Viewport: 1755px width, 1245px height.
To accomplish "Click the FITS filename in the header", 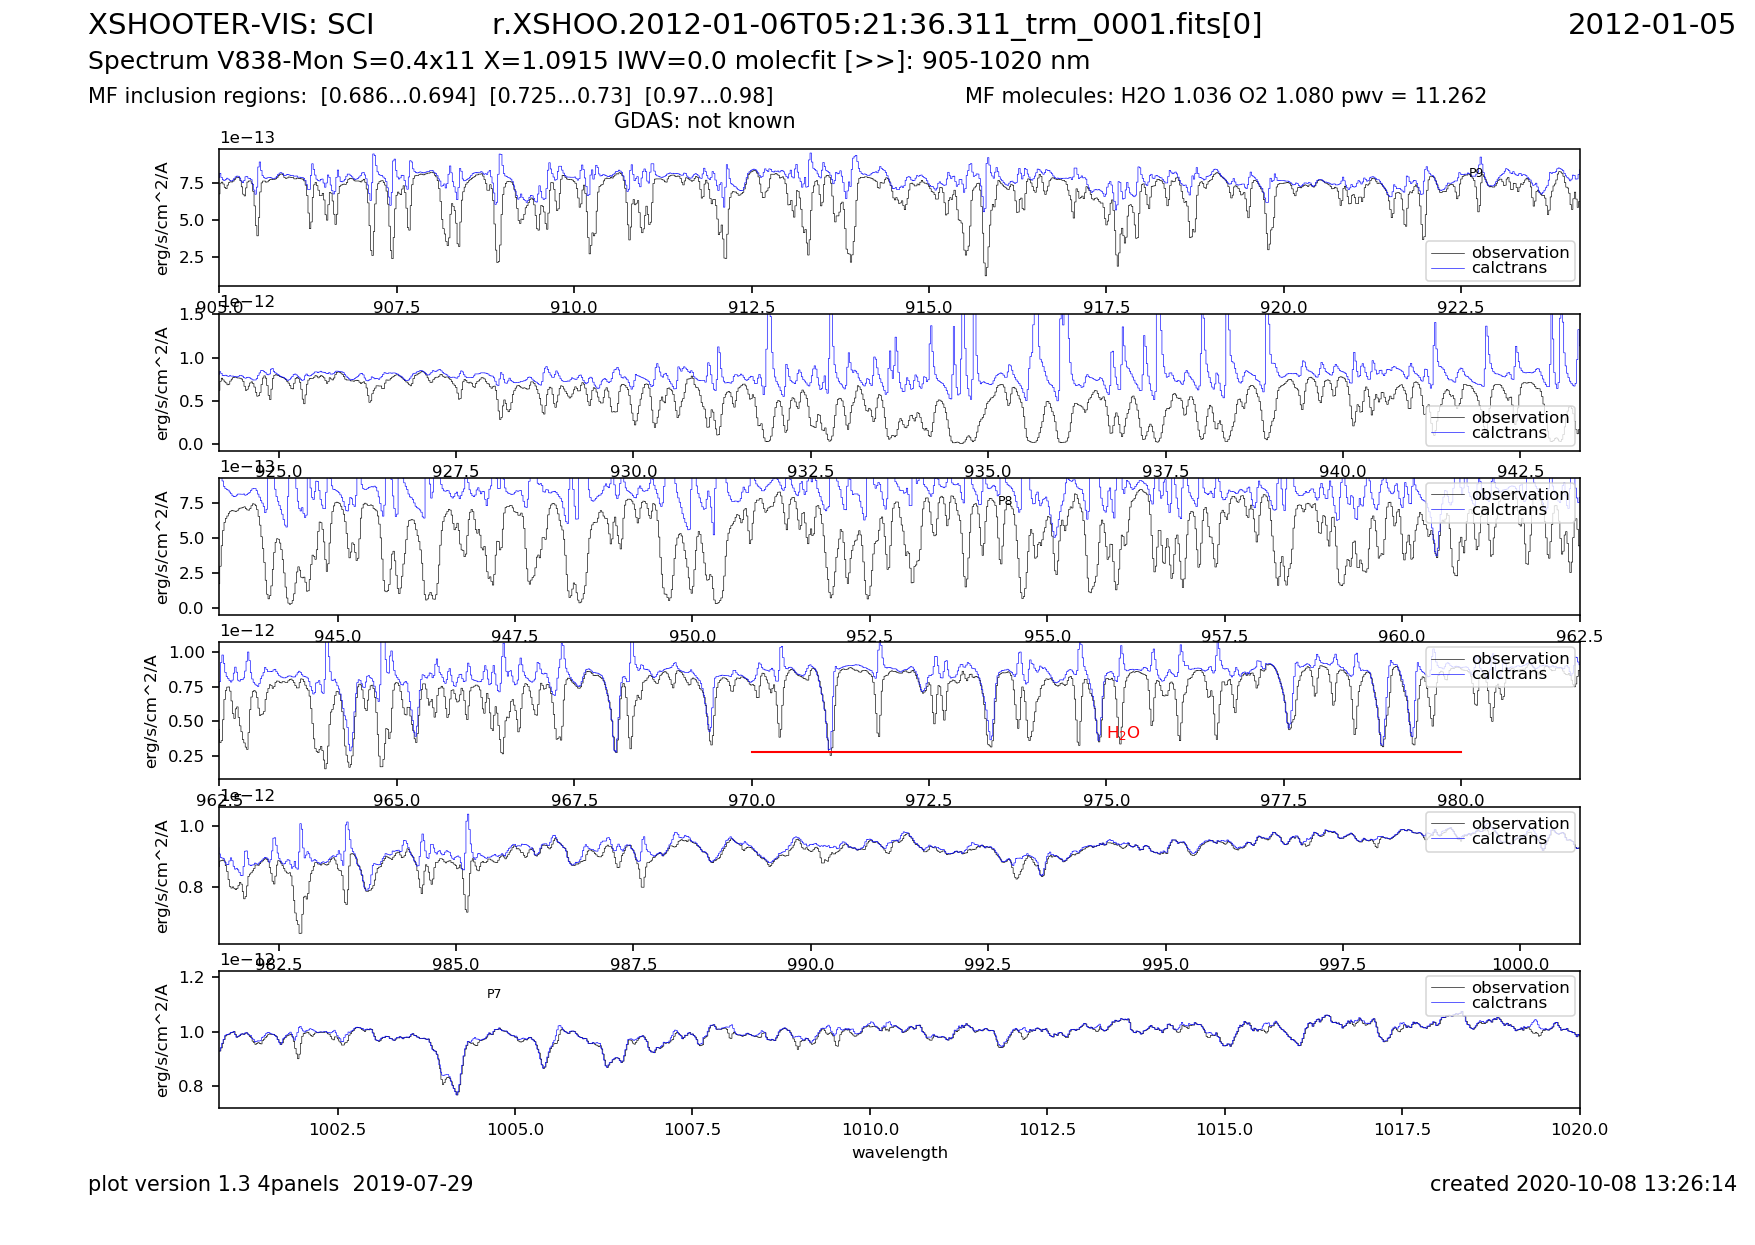I will coord(876,25).
